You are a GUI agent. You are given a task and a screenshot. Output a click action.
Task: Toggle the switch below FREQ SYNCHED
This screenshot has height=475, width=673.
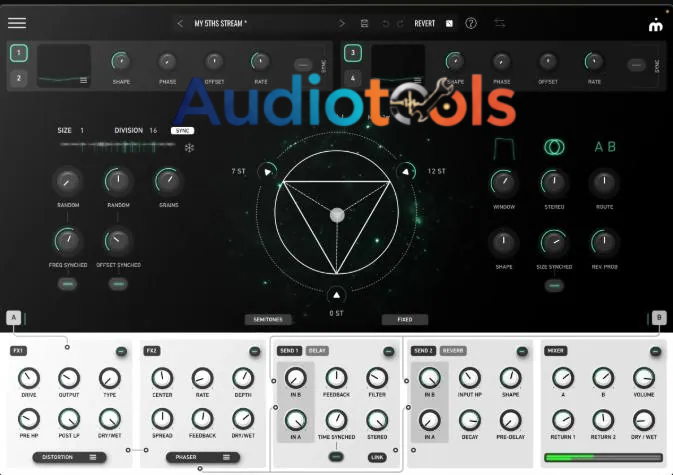point(68,284)
